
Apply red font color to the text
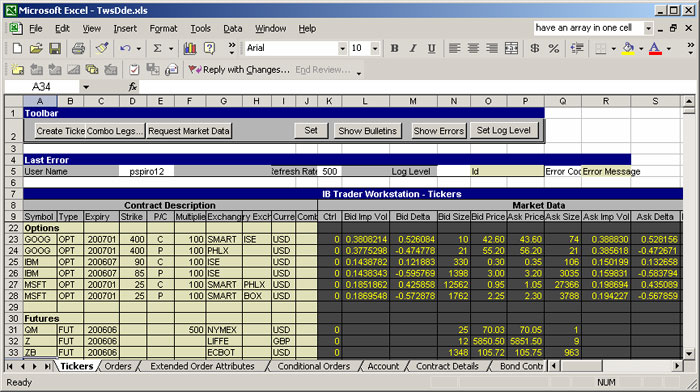[x=655, y=48]
